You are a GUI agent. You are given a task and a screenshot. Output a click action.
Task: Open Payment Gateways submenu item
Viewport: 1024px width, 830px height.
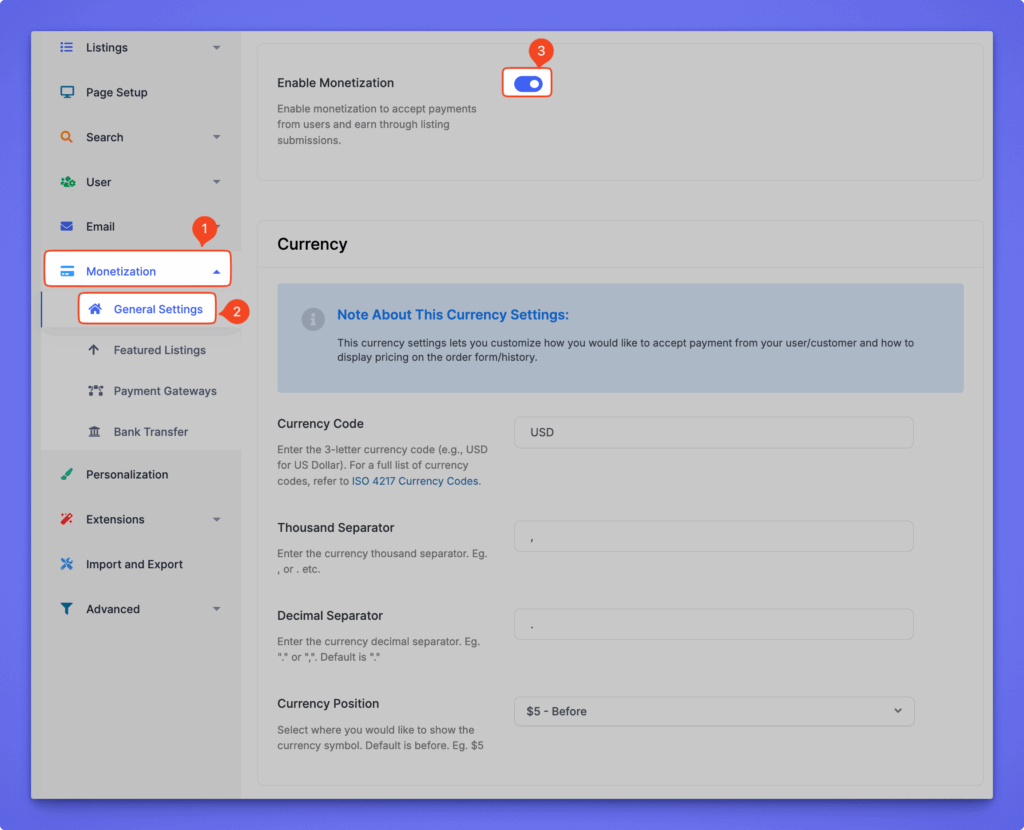[x=165, y=391]
